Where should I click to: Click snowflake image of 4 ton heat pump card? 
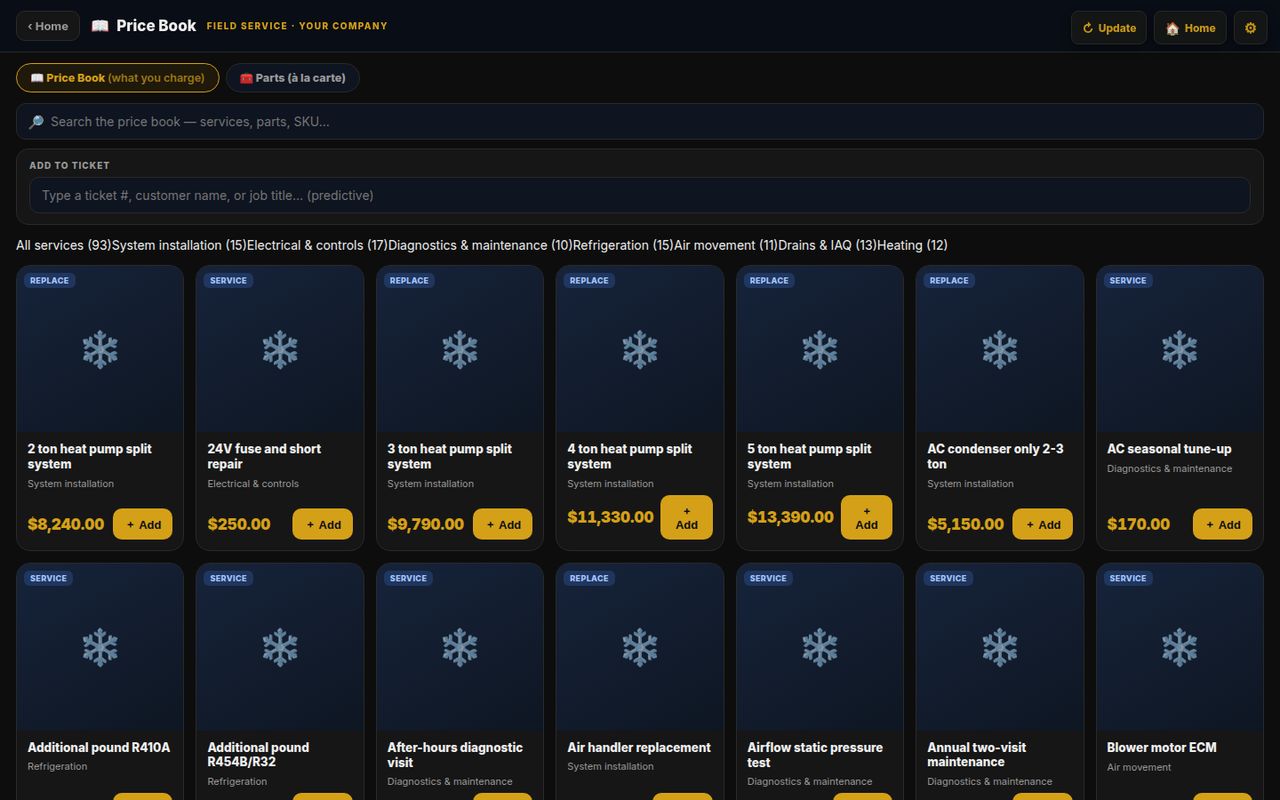(640, 349)
